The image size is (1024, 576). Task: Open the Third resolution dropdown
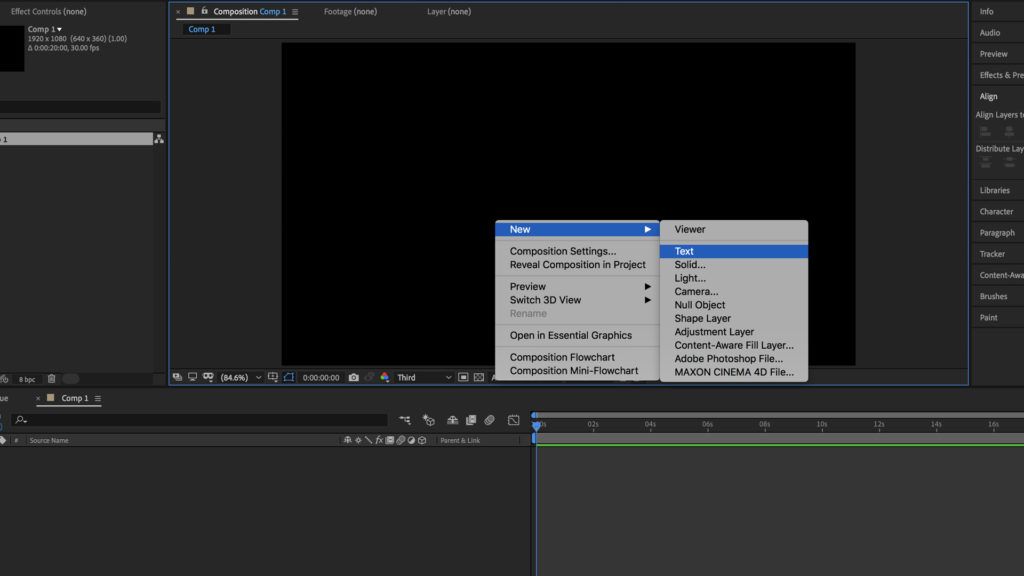[423, 377]
